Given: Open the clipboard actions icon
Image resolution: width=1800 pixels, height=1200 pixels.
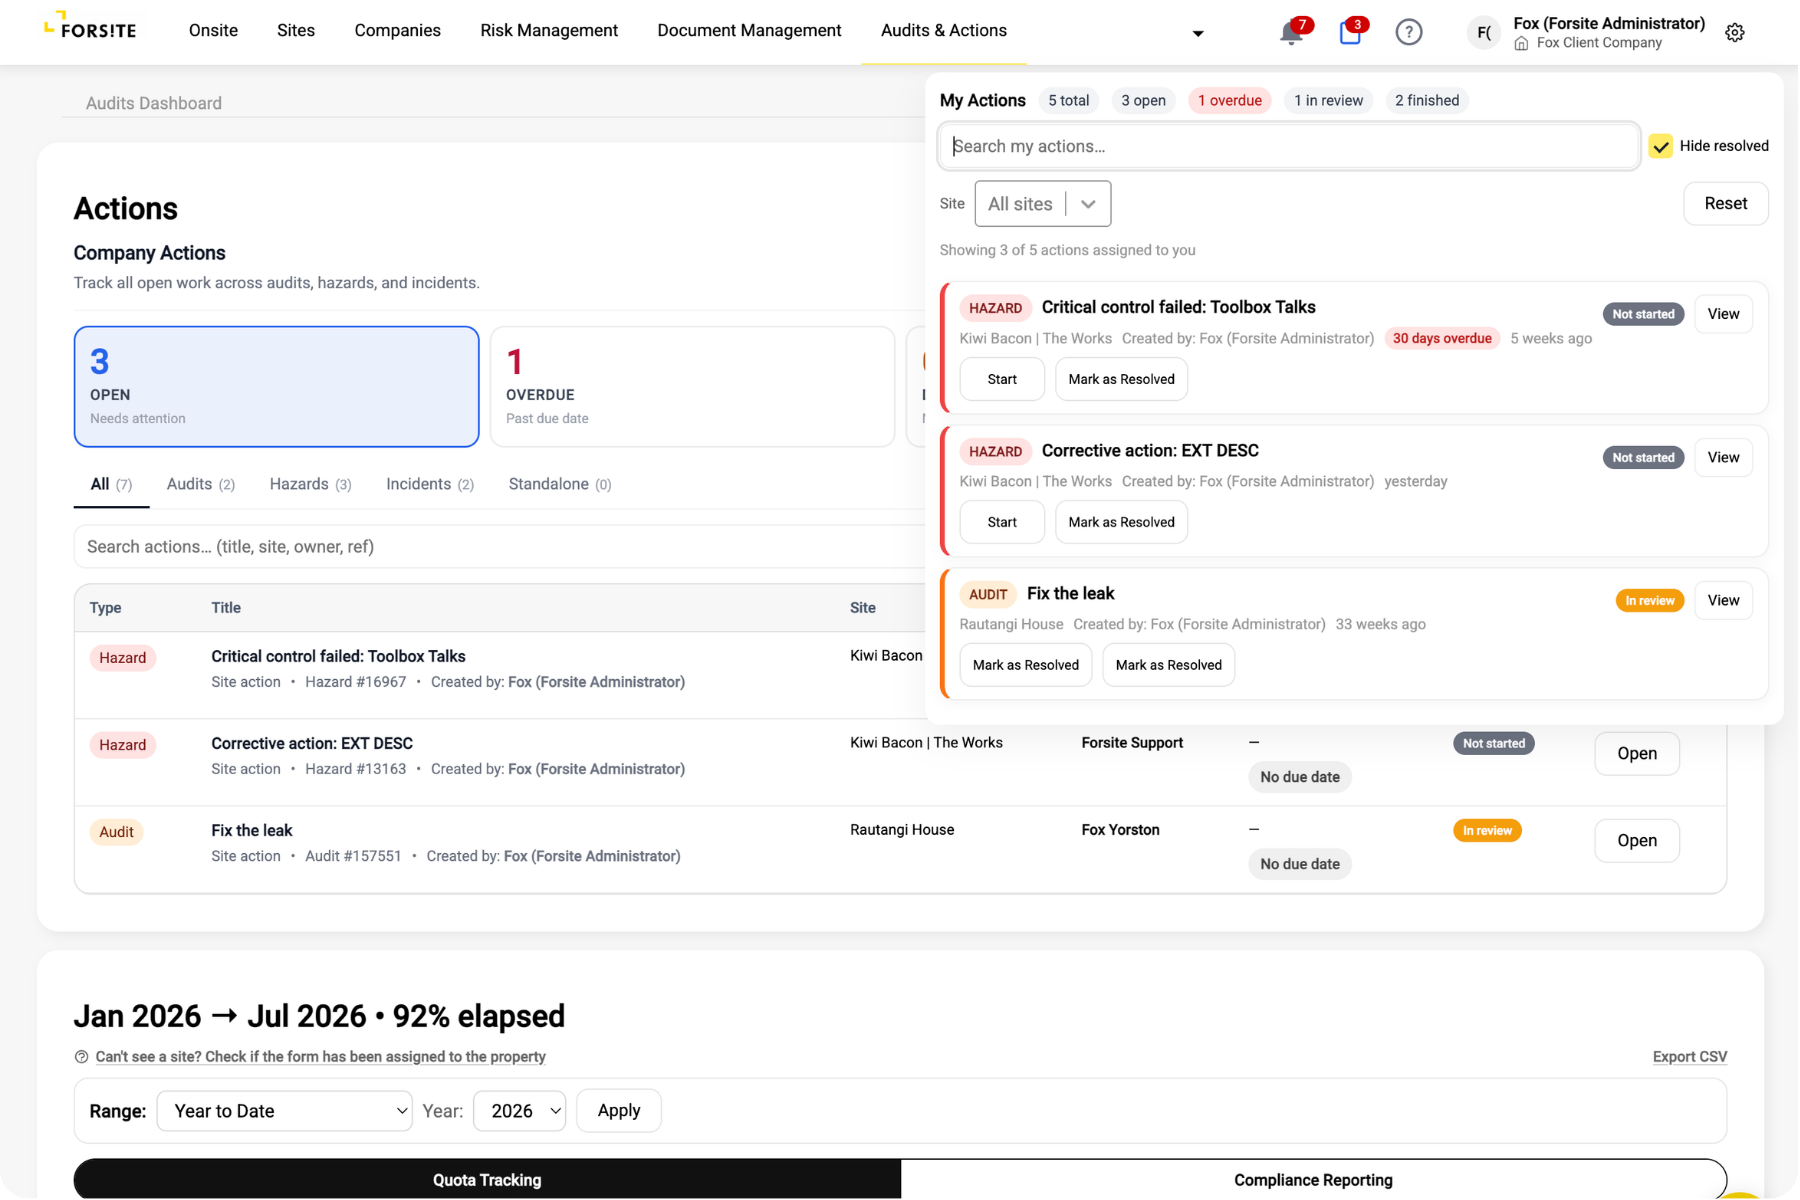Looking at the screenshot, I should tap(1350, 33).
